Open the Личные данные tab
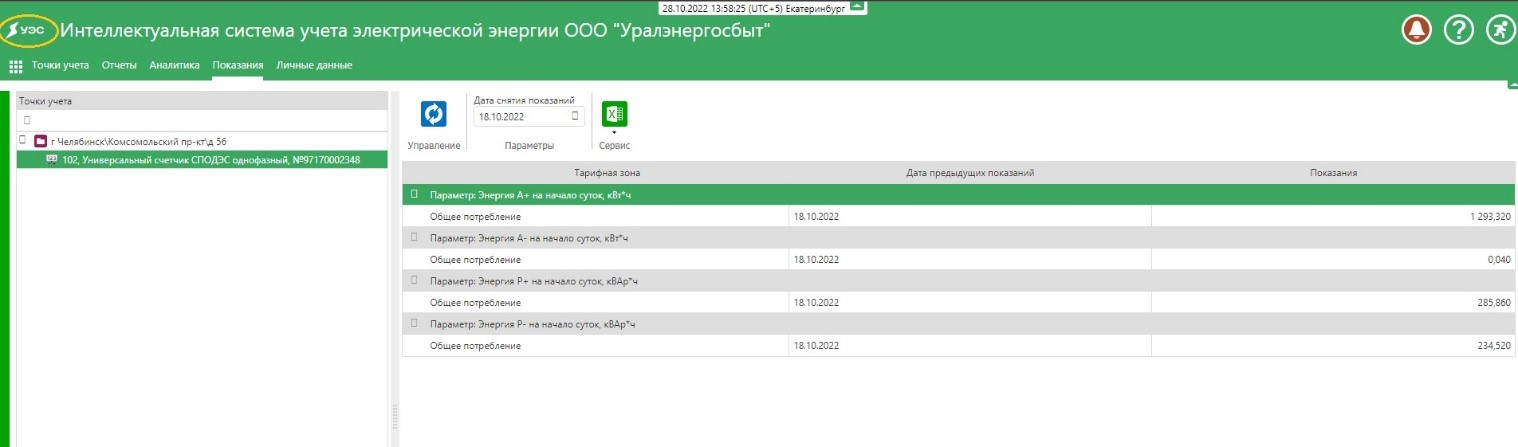 tap(314, 66)
